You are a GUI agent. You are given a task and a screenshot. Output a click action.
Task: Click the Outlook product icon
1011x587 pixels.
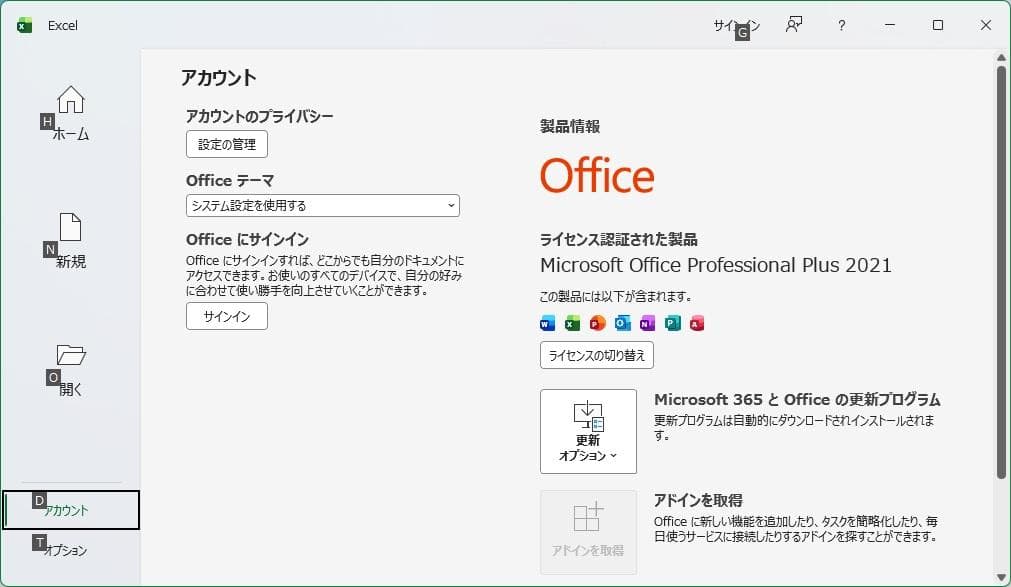[622, 322]
